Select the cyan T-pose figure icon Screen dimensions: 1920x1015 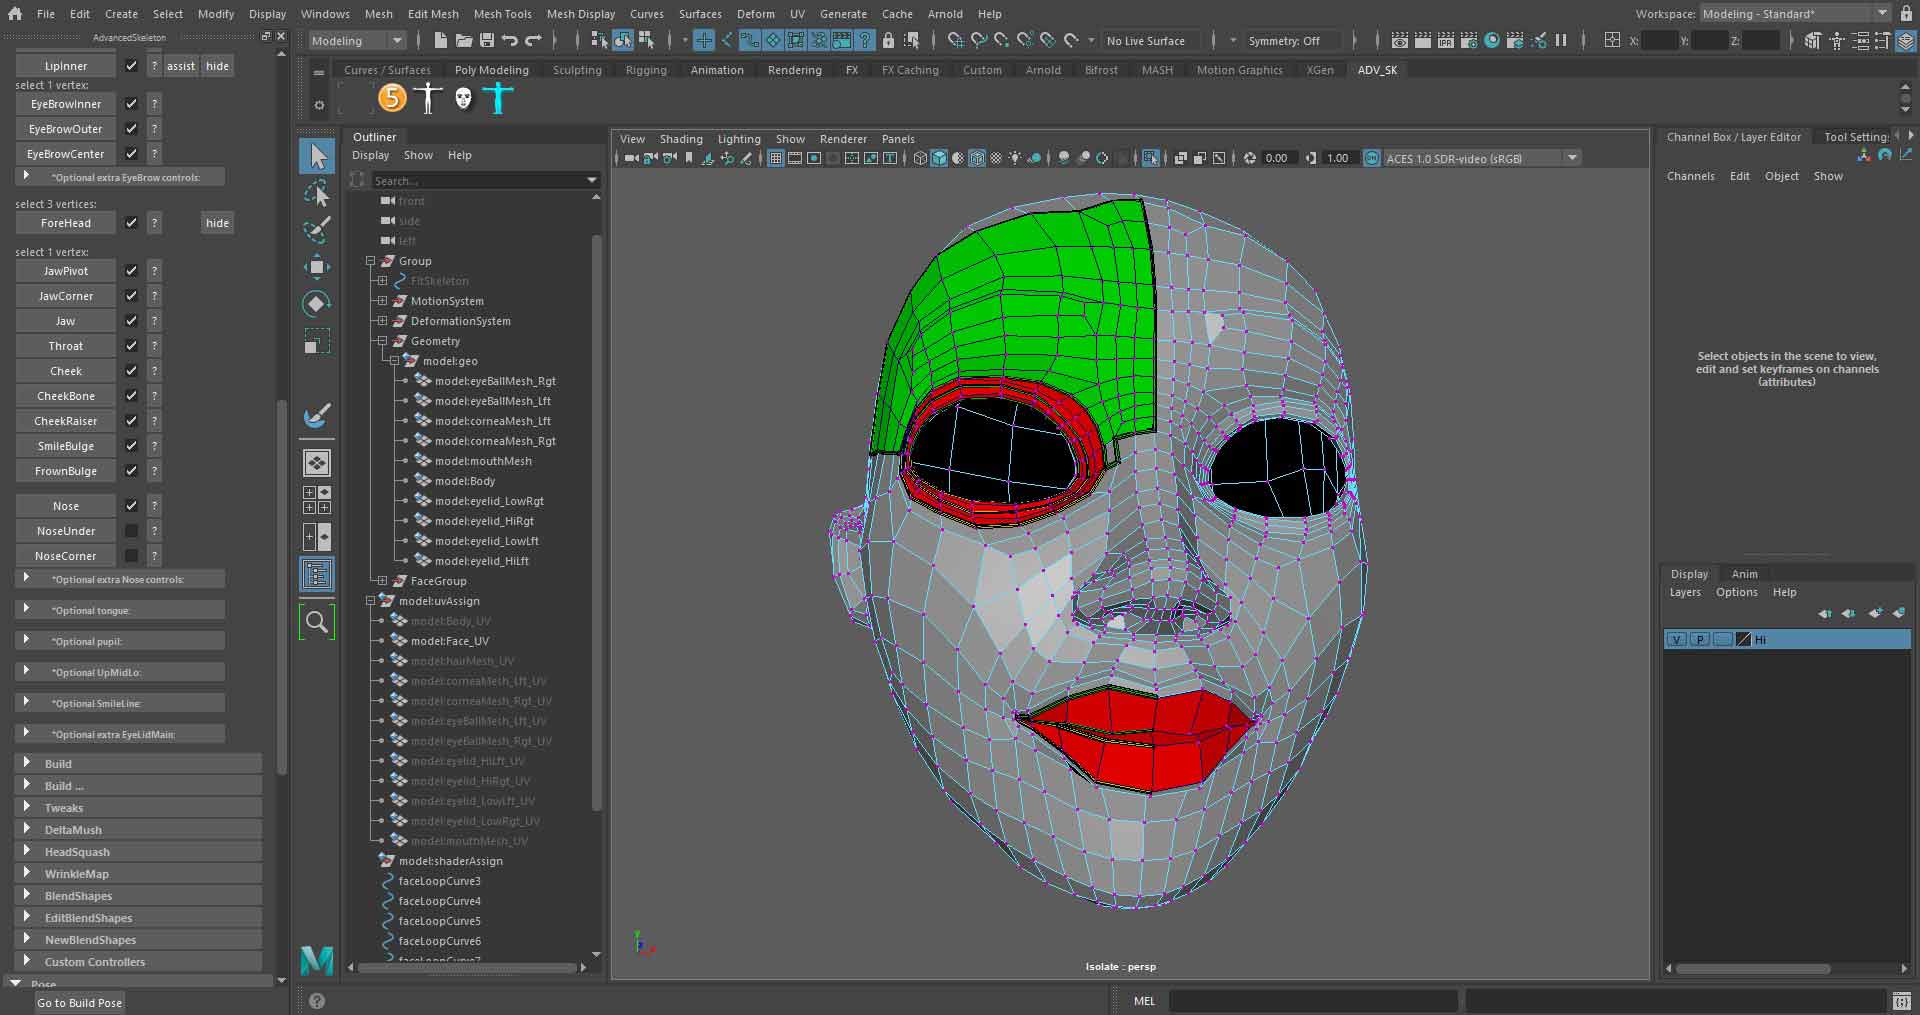click(x=498, y=98)
